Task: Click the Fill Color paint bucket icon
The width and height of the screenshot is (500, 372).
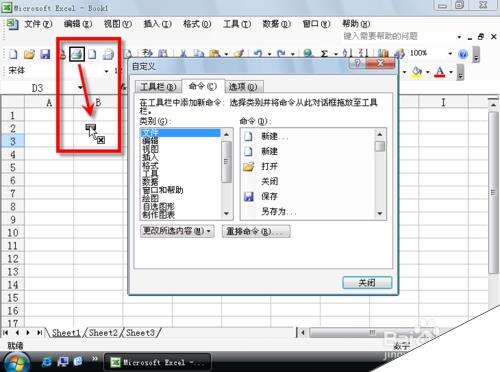Action: click(x=416, y=71)
